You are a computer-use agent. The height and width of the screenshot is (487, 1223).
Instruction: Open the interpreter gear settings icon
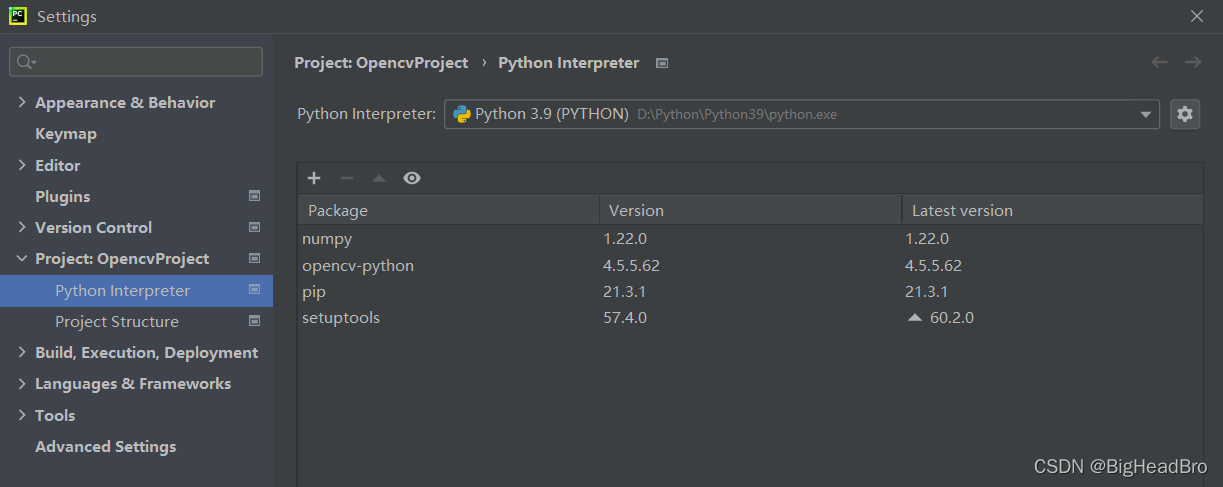coord(1185,114)
